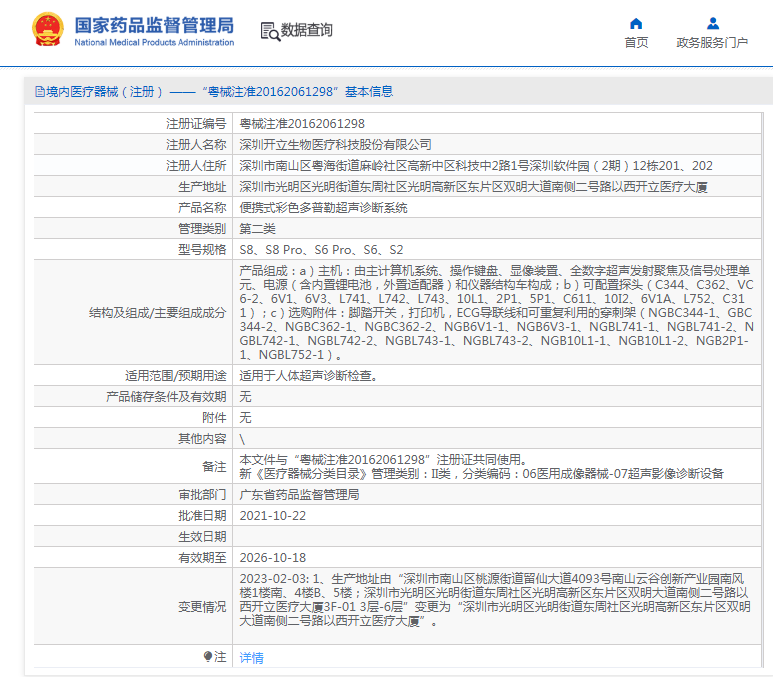The height and width of the screenshot is (677, 773).
Task: Select model spec S8、S8 Pro、S6 Pro、S6、S2
Action: [x=321, y=250]
